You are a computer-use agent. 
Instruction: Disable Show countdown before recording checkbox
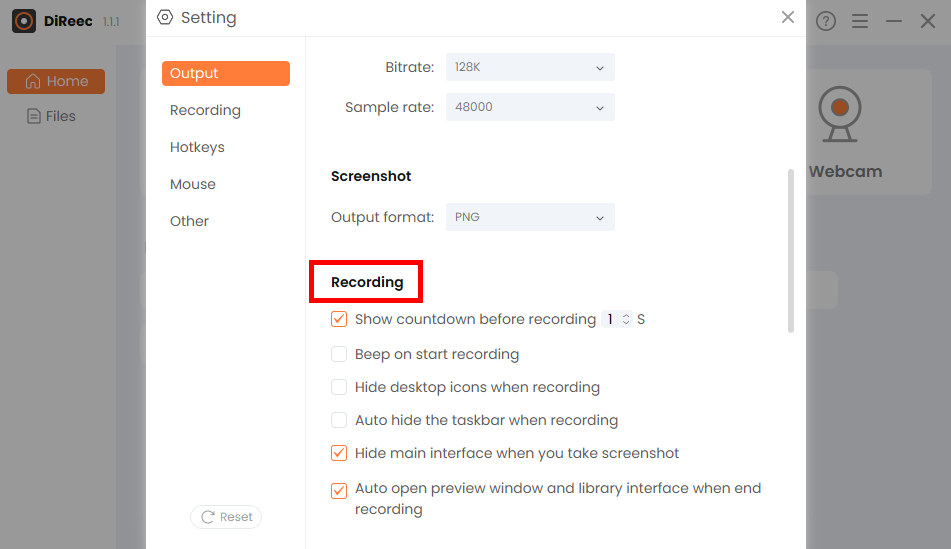pos(339,320)
